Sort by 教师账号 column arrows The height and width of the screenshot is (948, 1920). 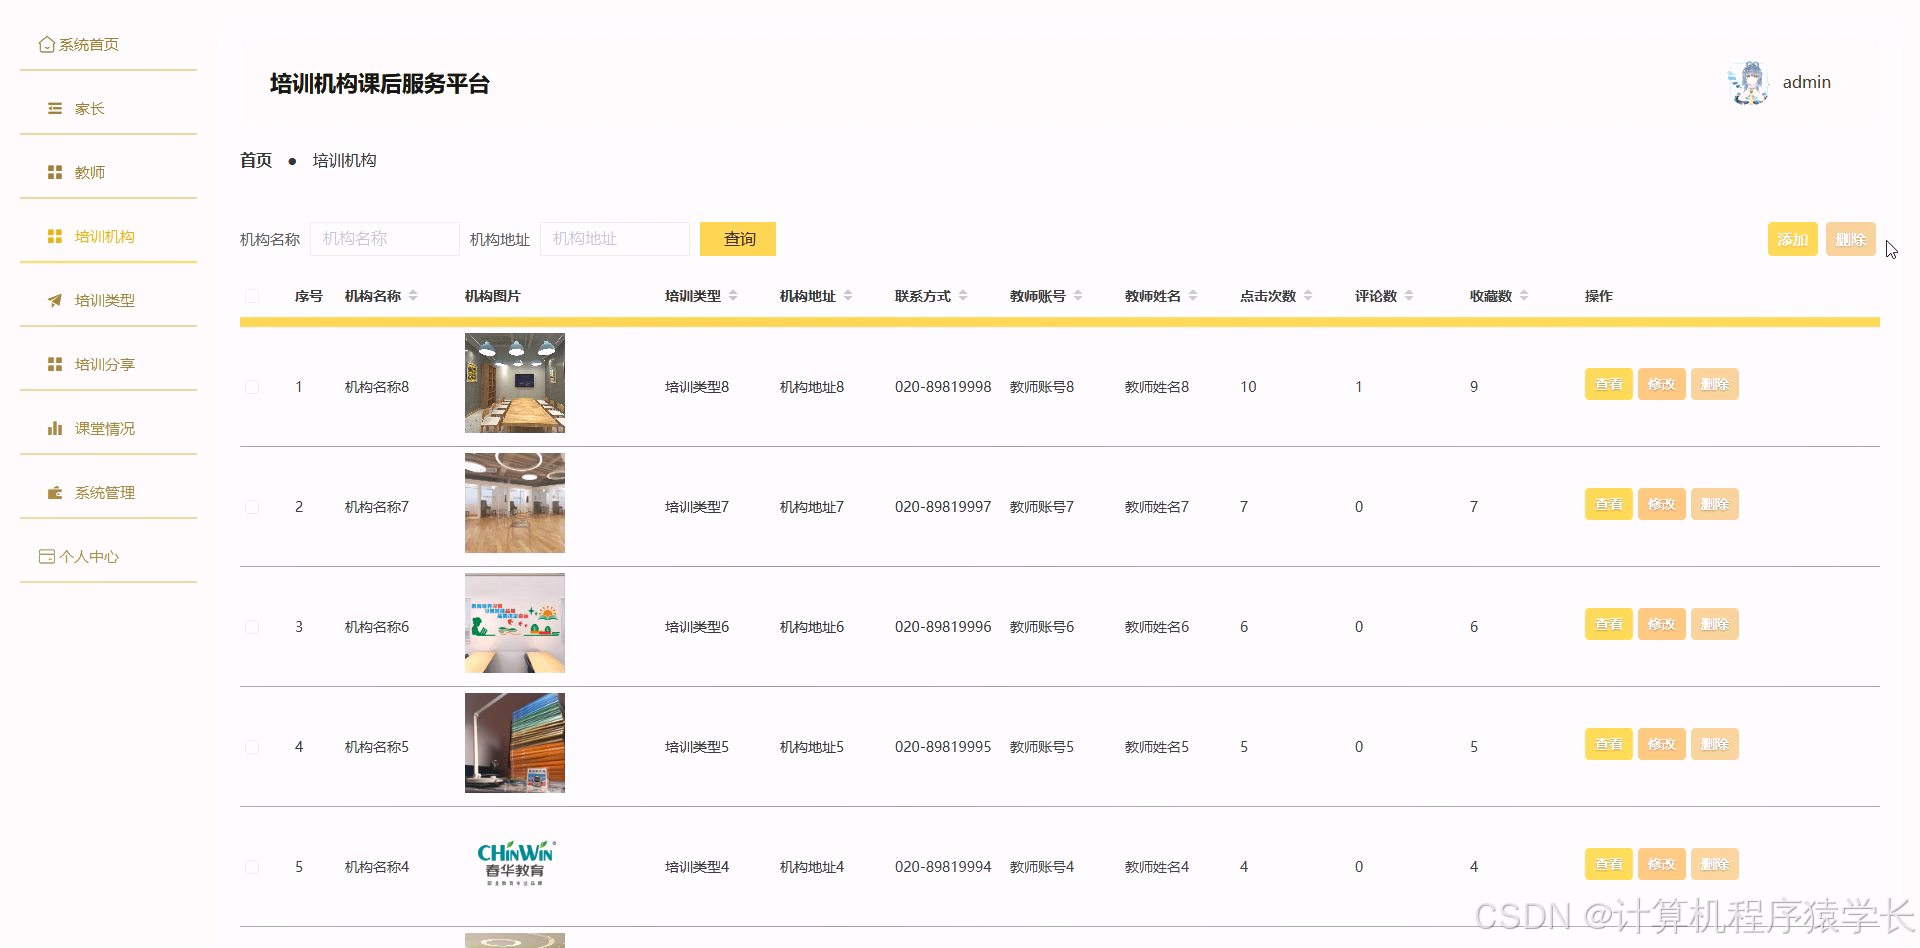click(1078, 296)
